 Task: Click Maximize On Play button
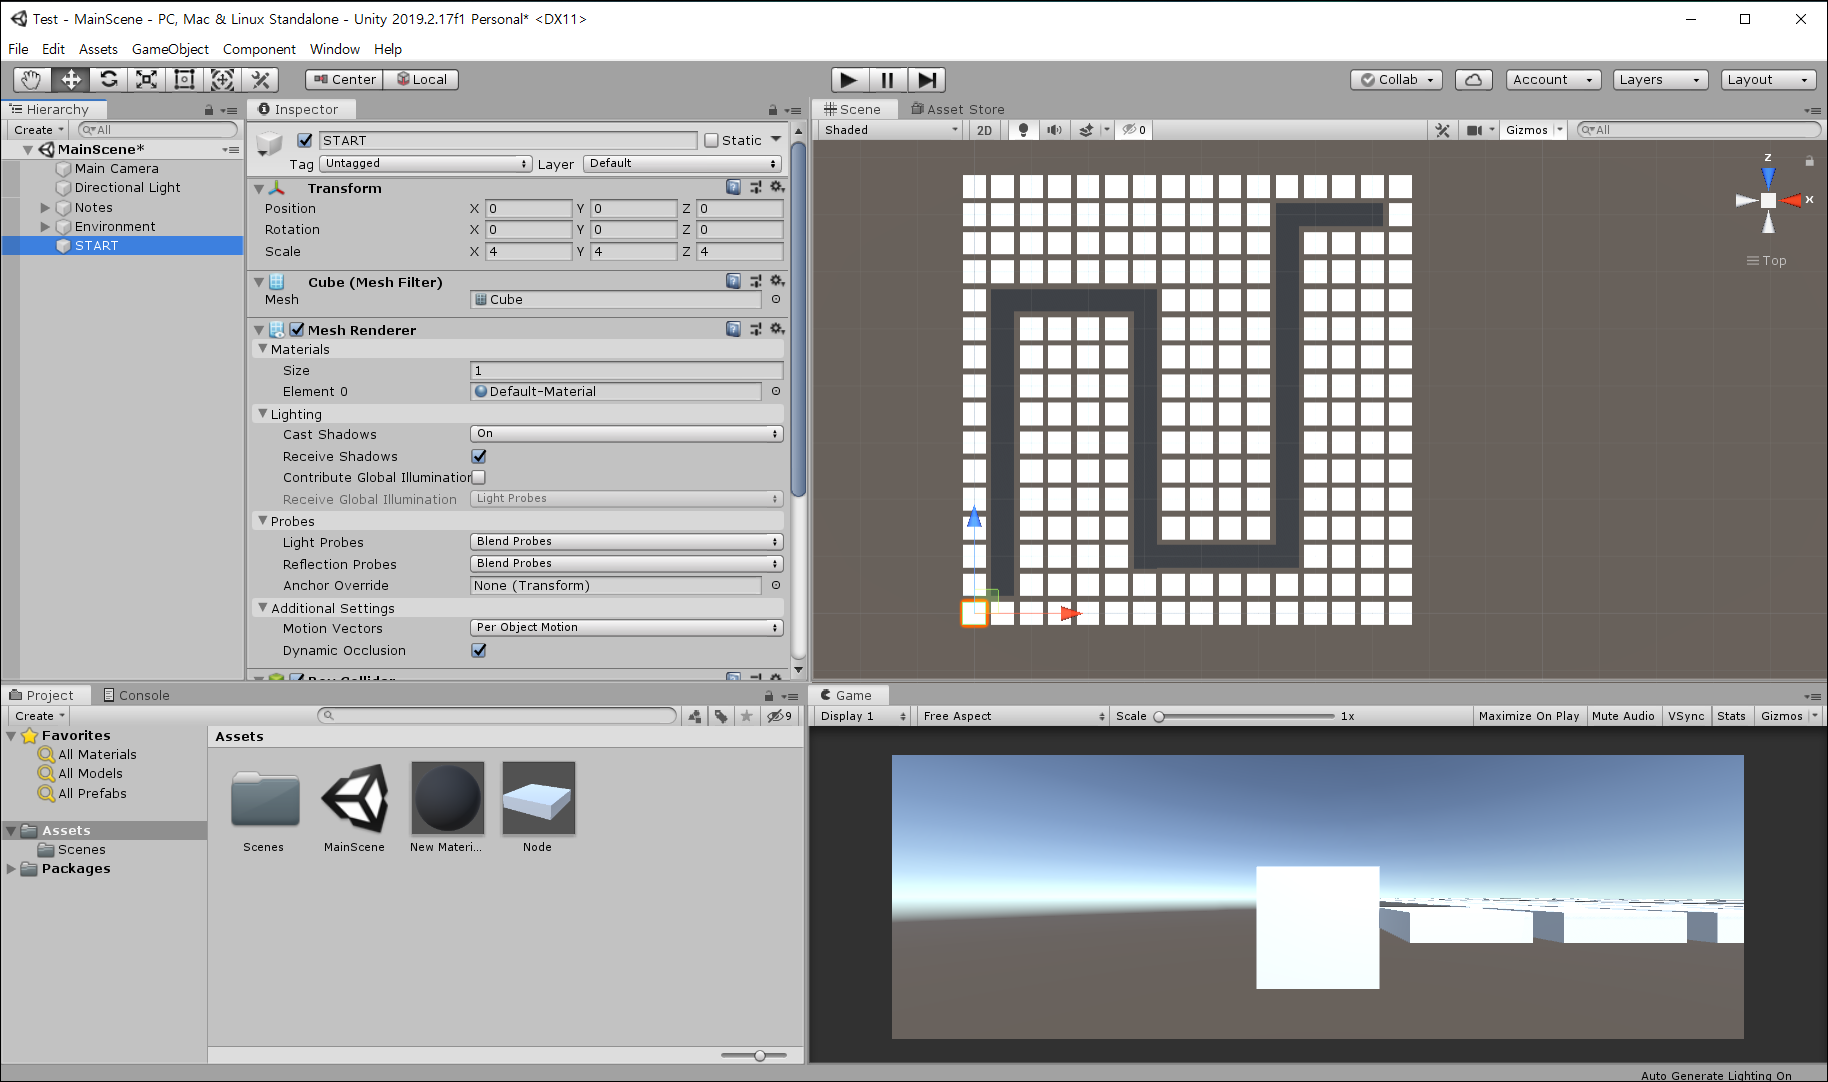point(1528,716)
